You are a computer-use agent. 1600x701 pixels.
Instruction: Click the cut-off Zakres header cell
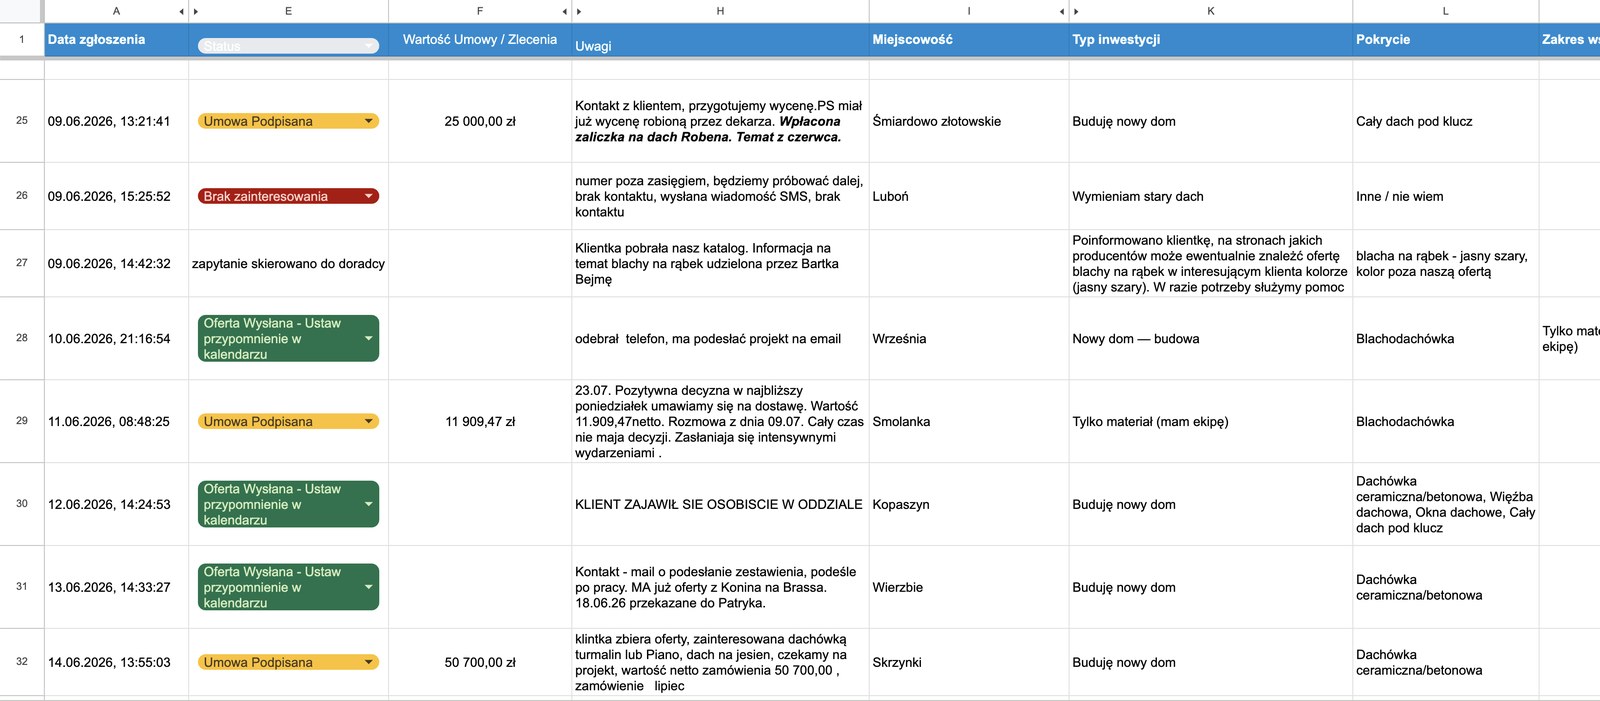1570,40
